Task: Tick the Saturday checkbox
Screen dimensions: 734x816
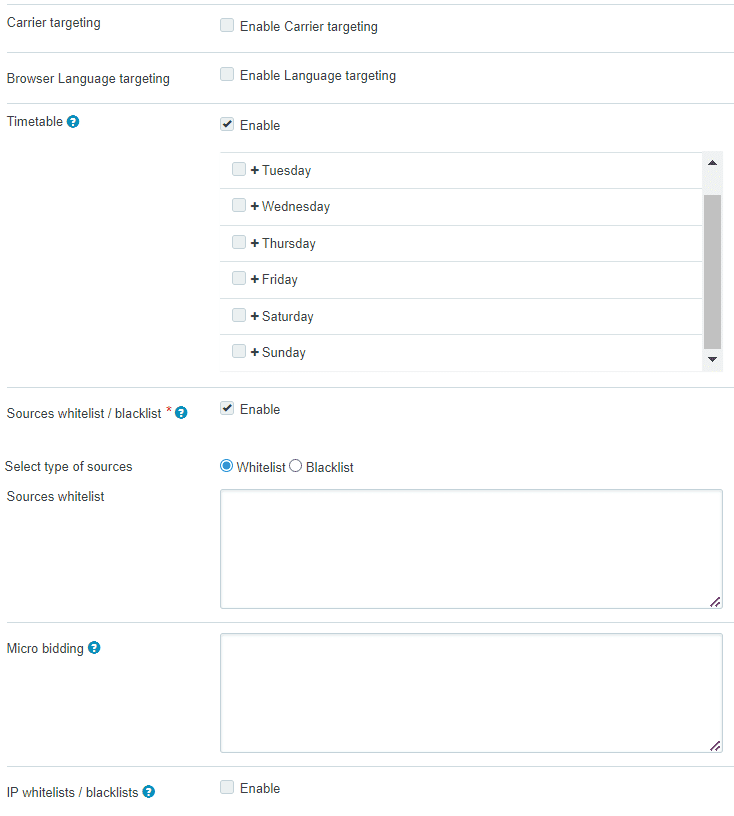Action: click(239, 315)
